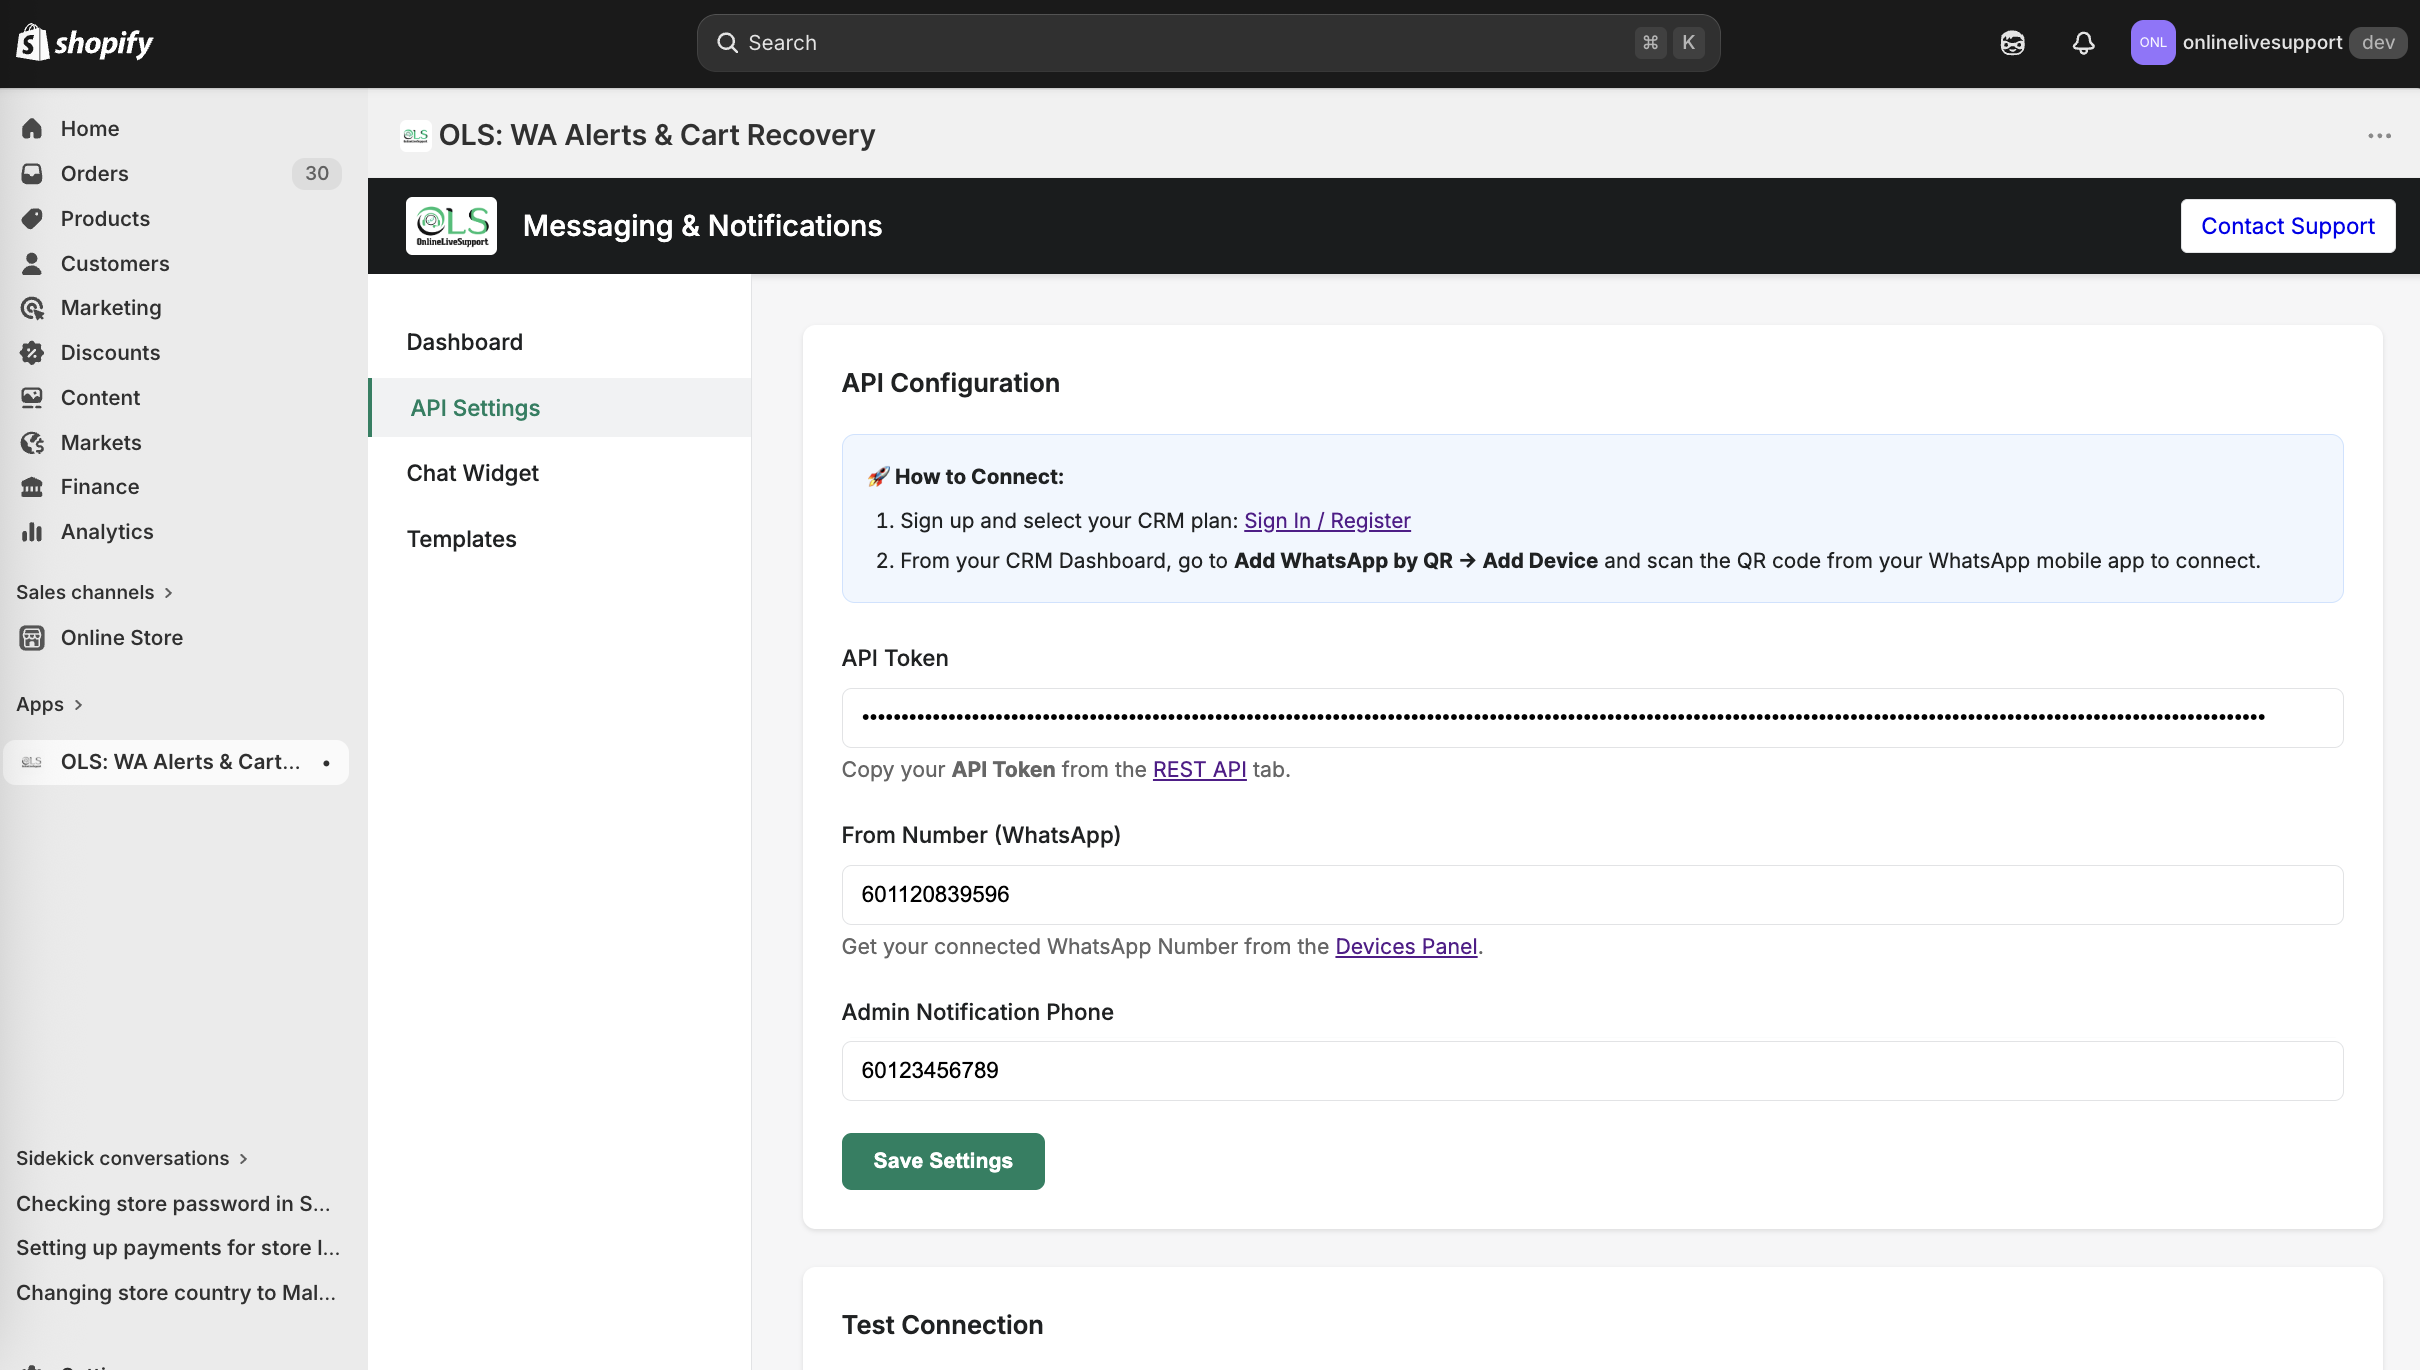Follow the REST API link
Image resolution: width=2420 pixels, height=1370 pixels.
click(1199, 770)
